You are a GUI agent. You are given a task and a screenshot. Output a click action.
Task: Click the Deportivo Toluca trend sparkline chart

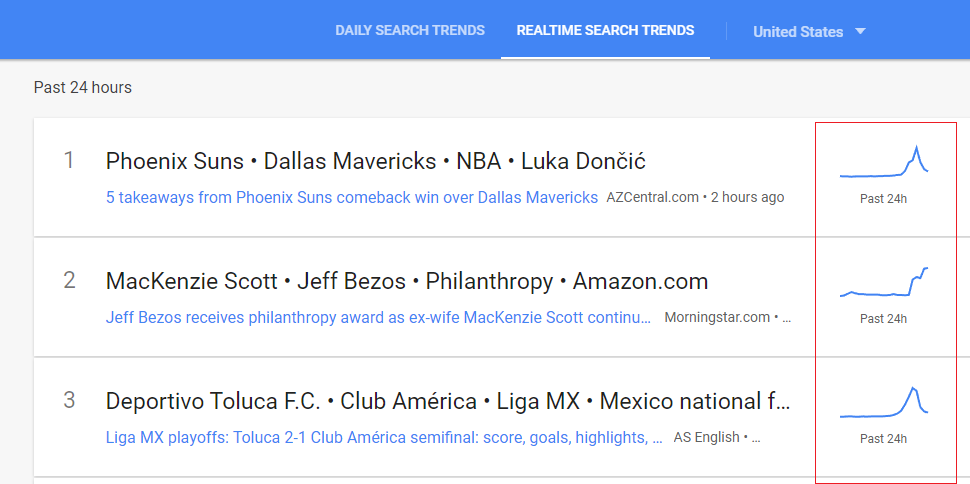pyautogui.click(x=884, y=402)
